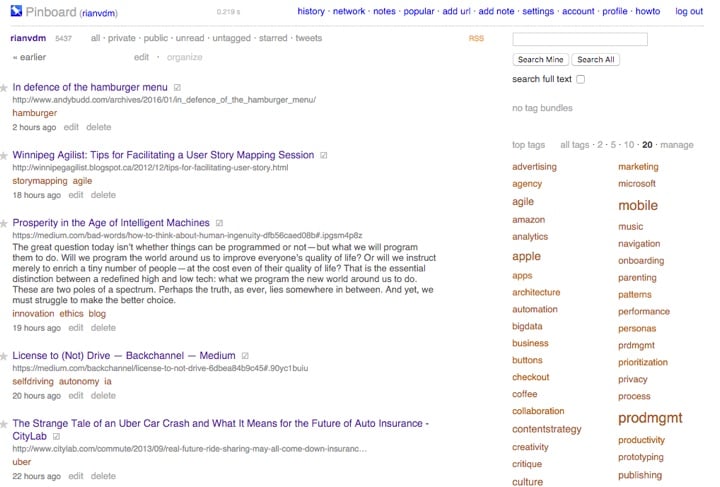Open the RSS feed link

(476, 39)
